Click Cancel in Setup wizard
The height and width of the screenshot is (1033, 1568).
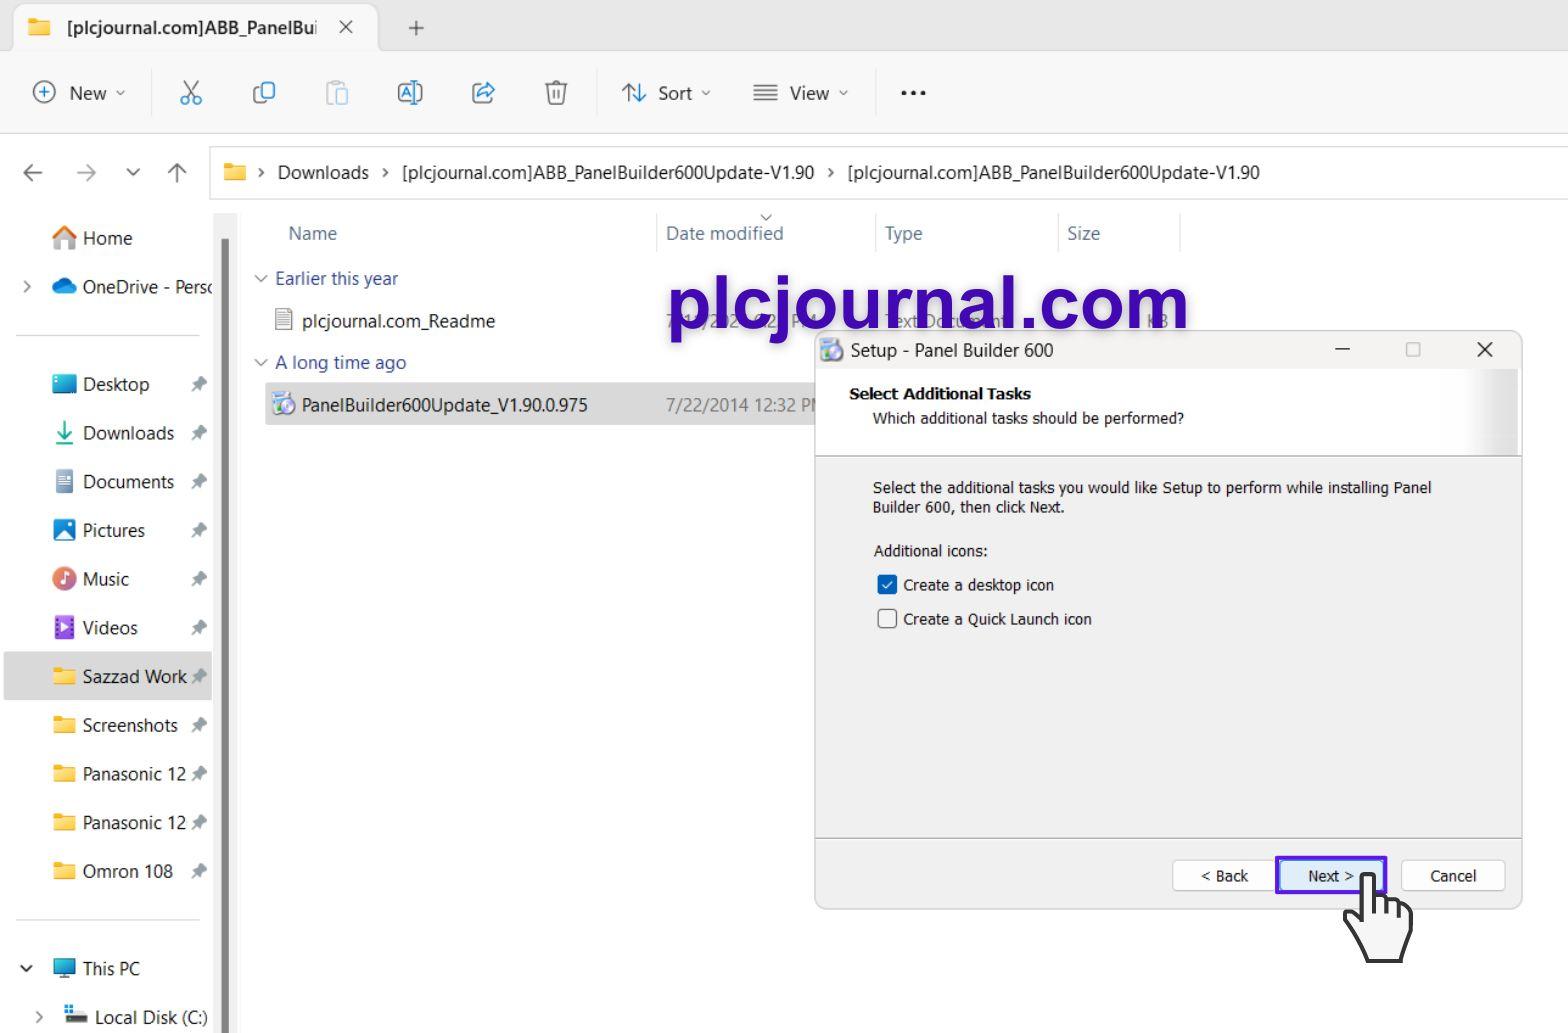click(x=1452, y=876)
